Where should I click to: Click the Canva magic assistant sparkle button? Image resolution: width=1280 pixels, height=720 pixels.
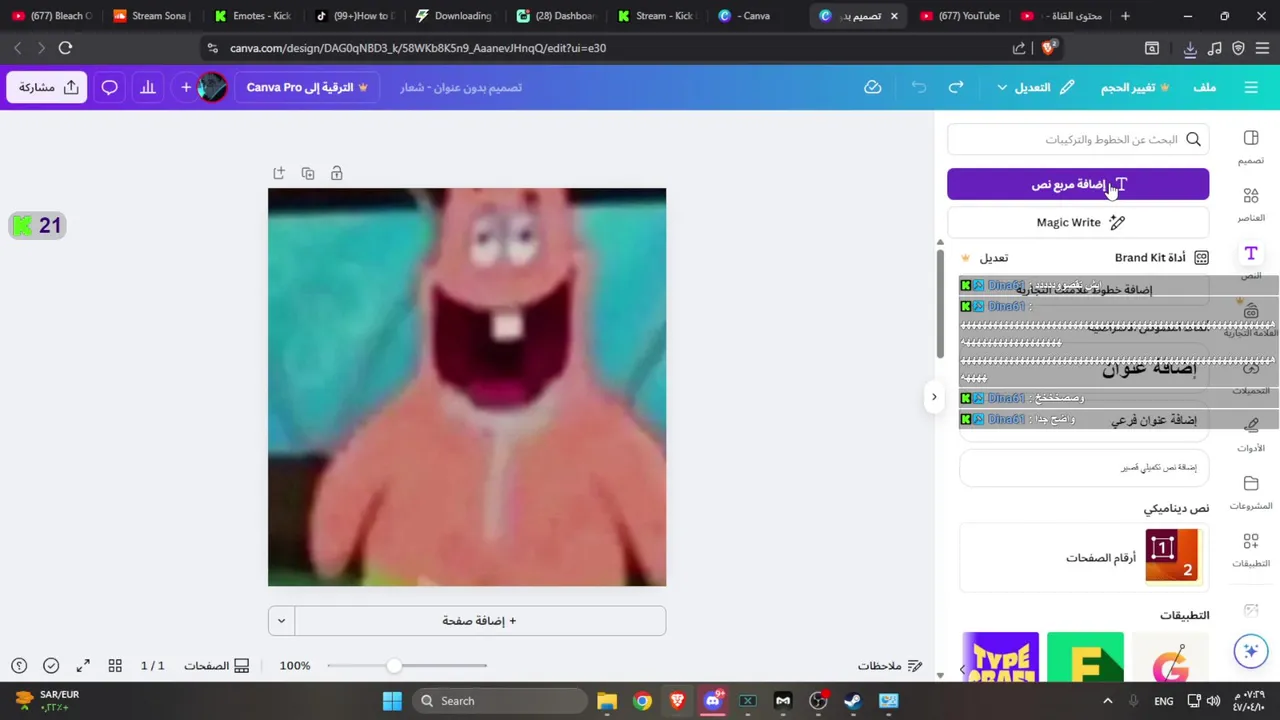[1251, 651]
